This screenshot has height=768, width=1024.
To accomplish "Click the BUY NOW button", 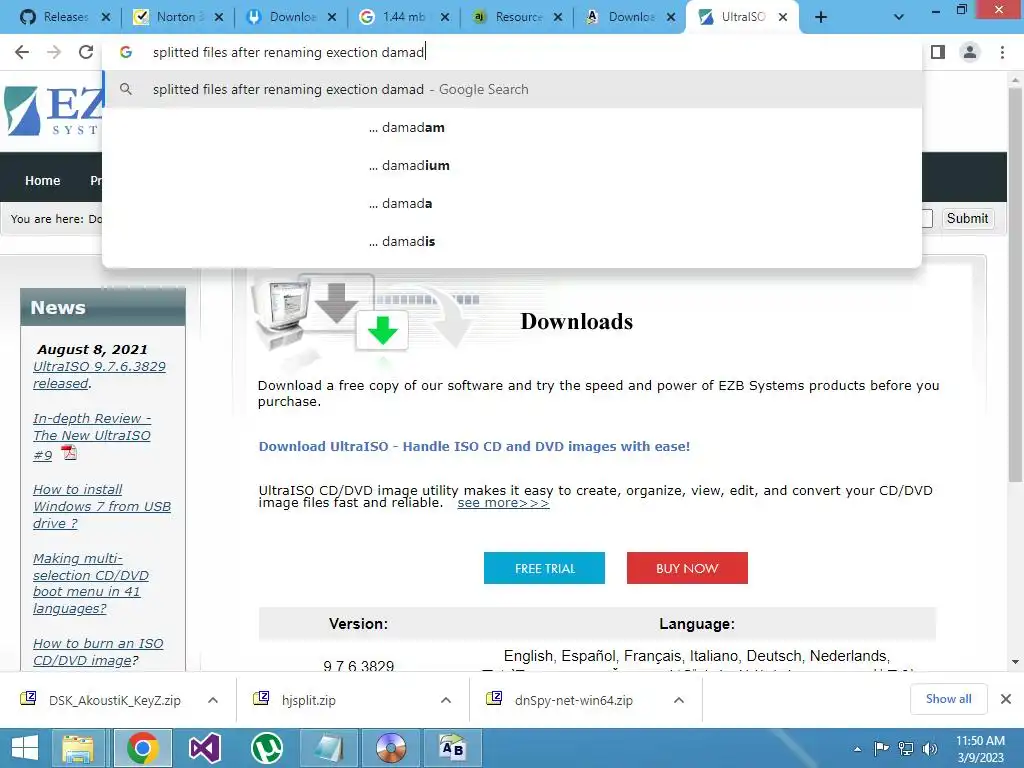I will click(x=687, y=568).
